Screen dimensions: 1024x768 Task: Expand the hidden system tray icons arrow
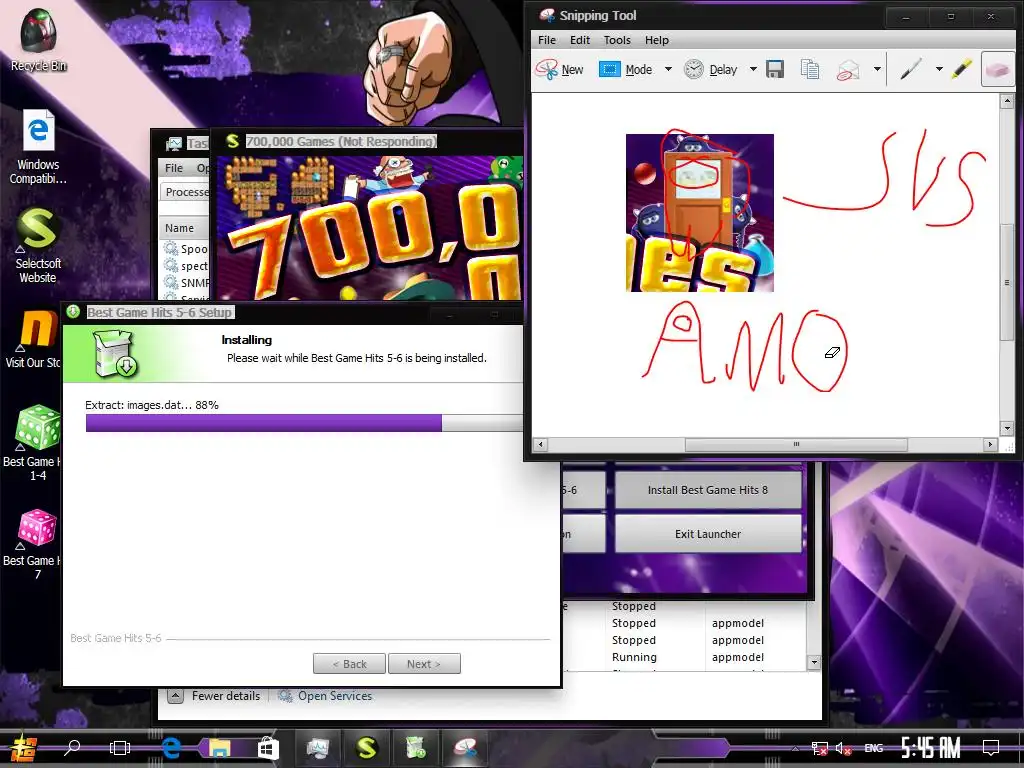[x=795, y=748]
